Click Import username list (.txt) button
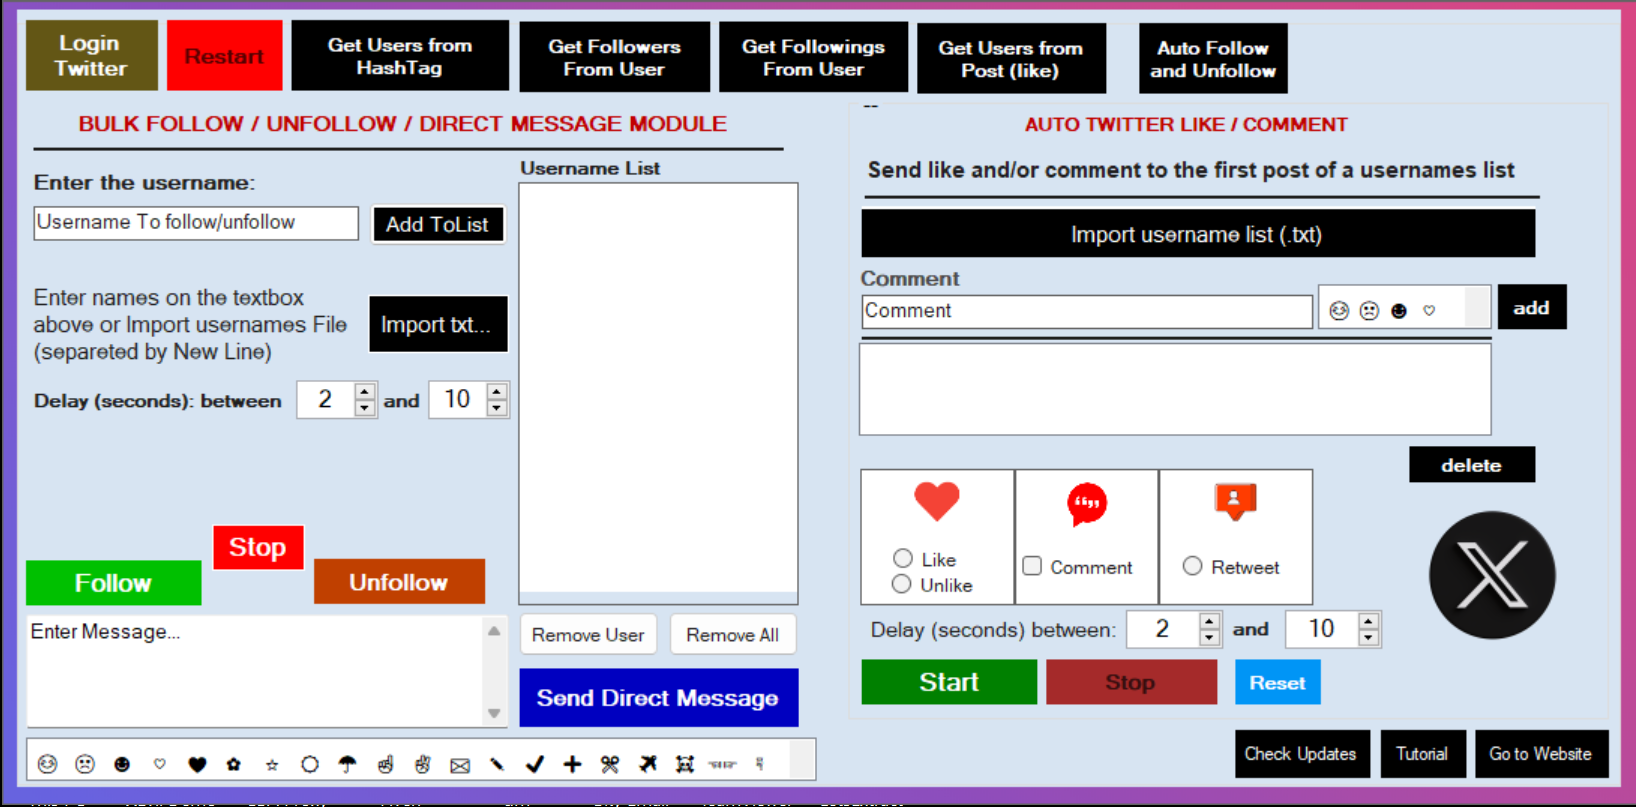The height and width of the screenshot is (807, 1636). tap(1197, 234)
